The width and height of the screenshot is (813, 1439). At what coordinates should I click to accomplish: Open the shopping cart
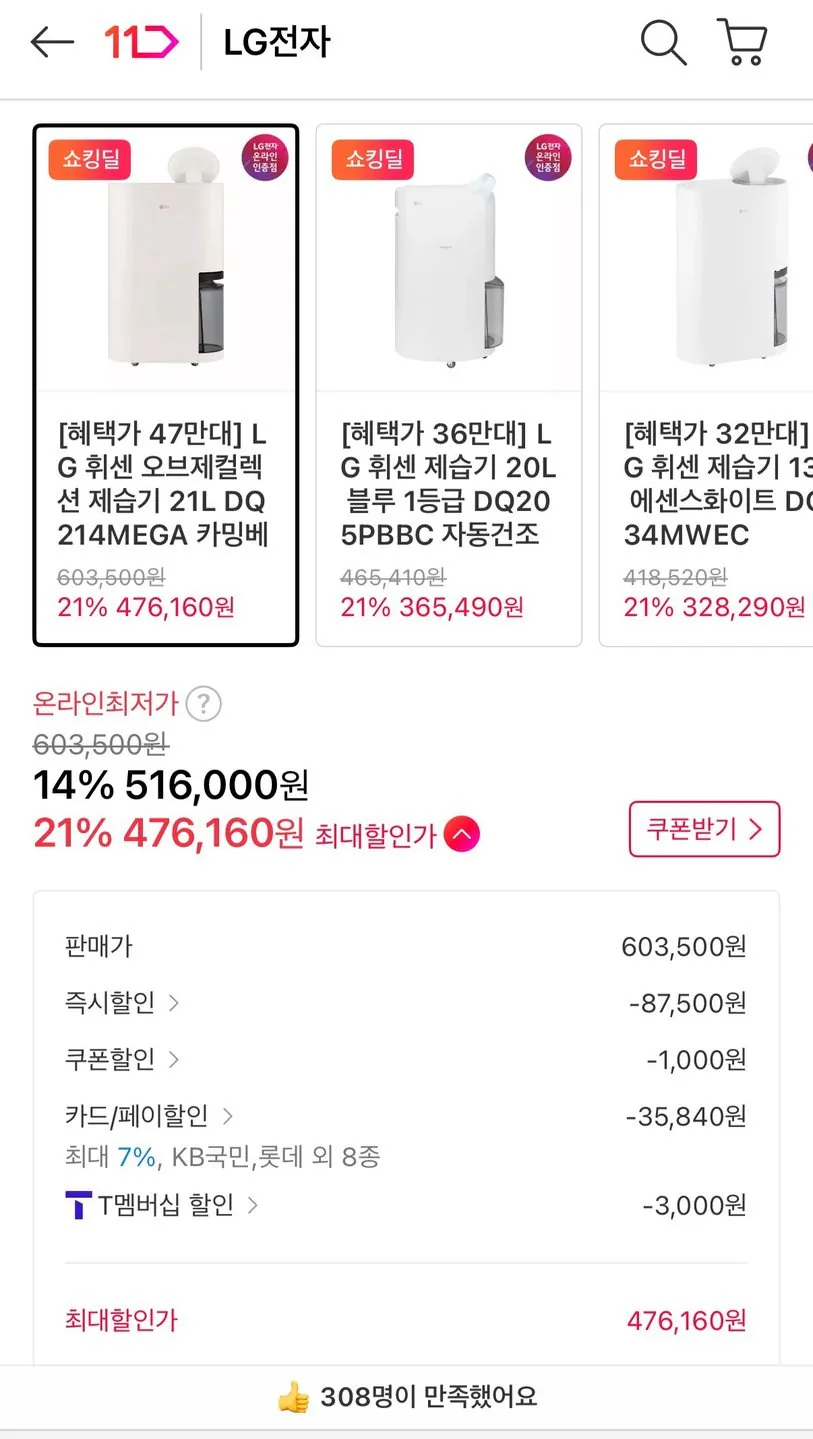click(742, 42)
